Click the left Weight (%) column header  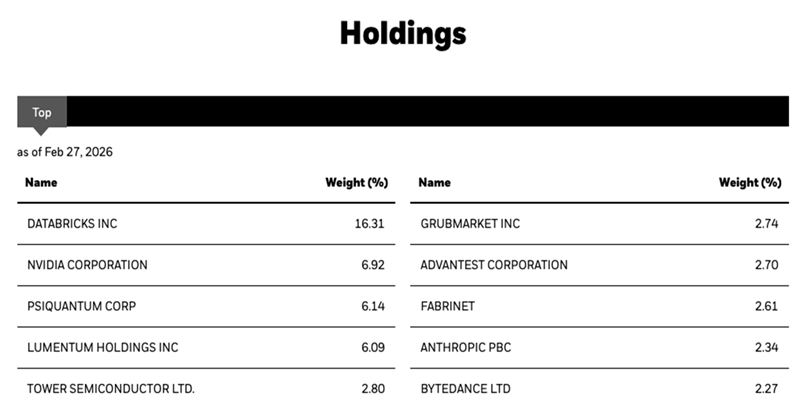(356, 183)
